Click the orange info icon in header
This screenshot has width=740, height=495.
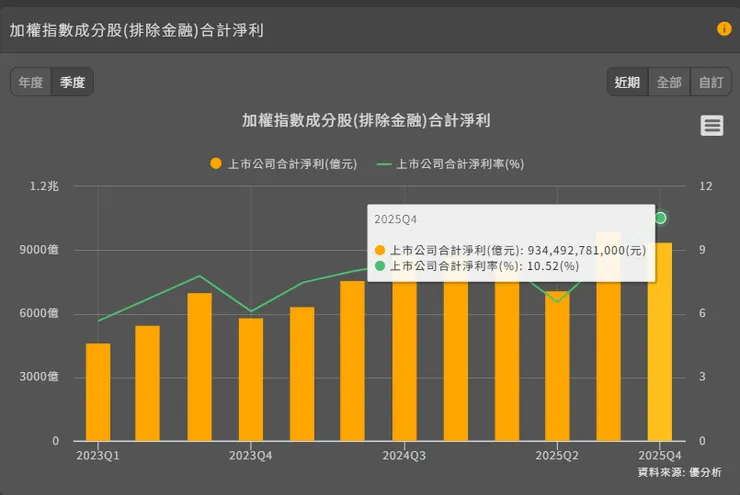click(724, 29)
